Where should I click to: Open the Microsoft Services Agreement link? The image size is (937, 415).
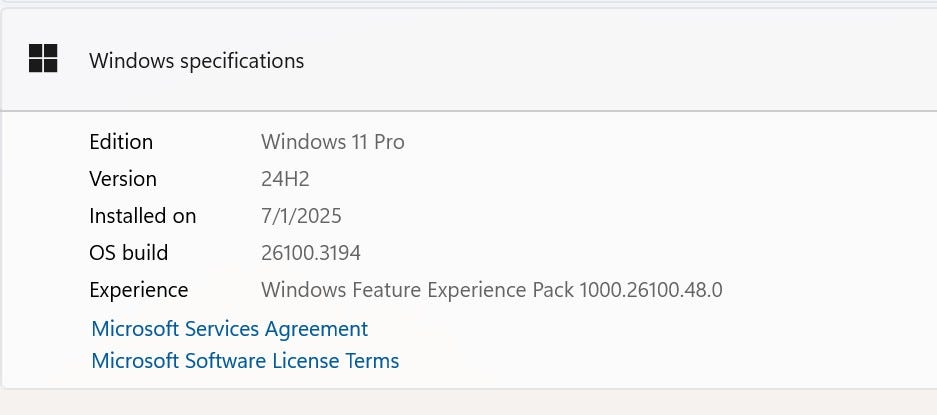(229, 328)
